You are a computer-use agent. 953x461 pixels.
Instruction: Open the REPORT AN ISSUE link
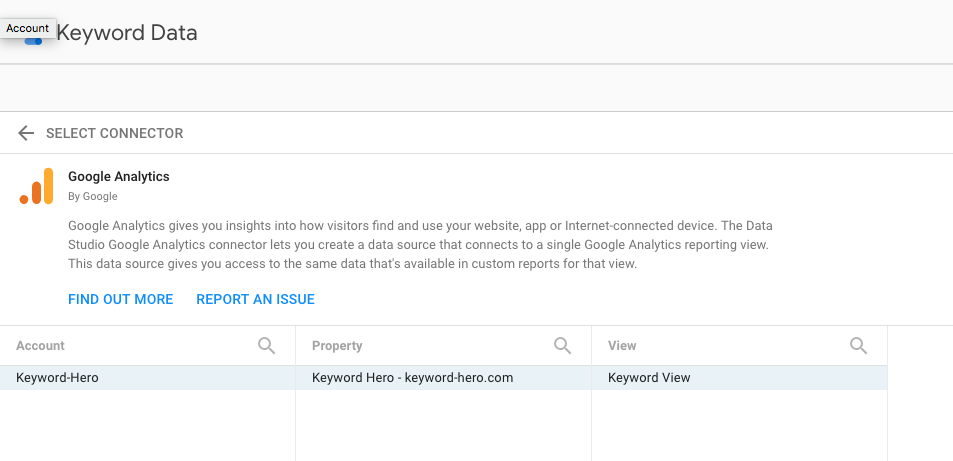255,299
